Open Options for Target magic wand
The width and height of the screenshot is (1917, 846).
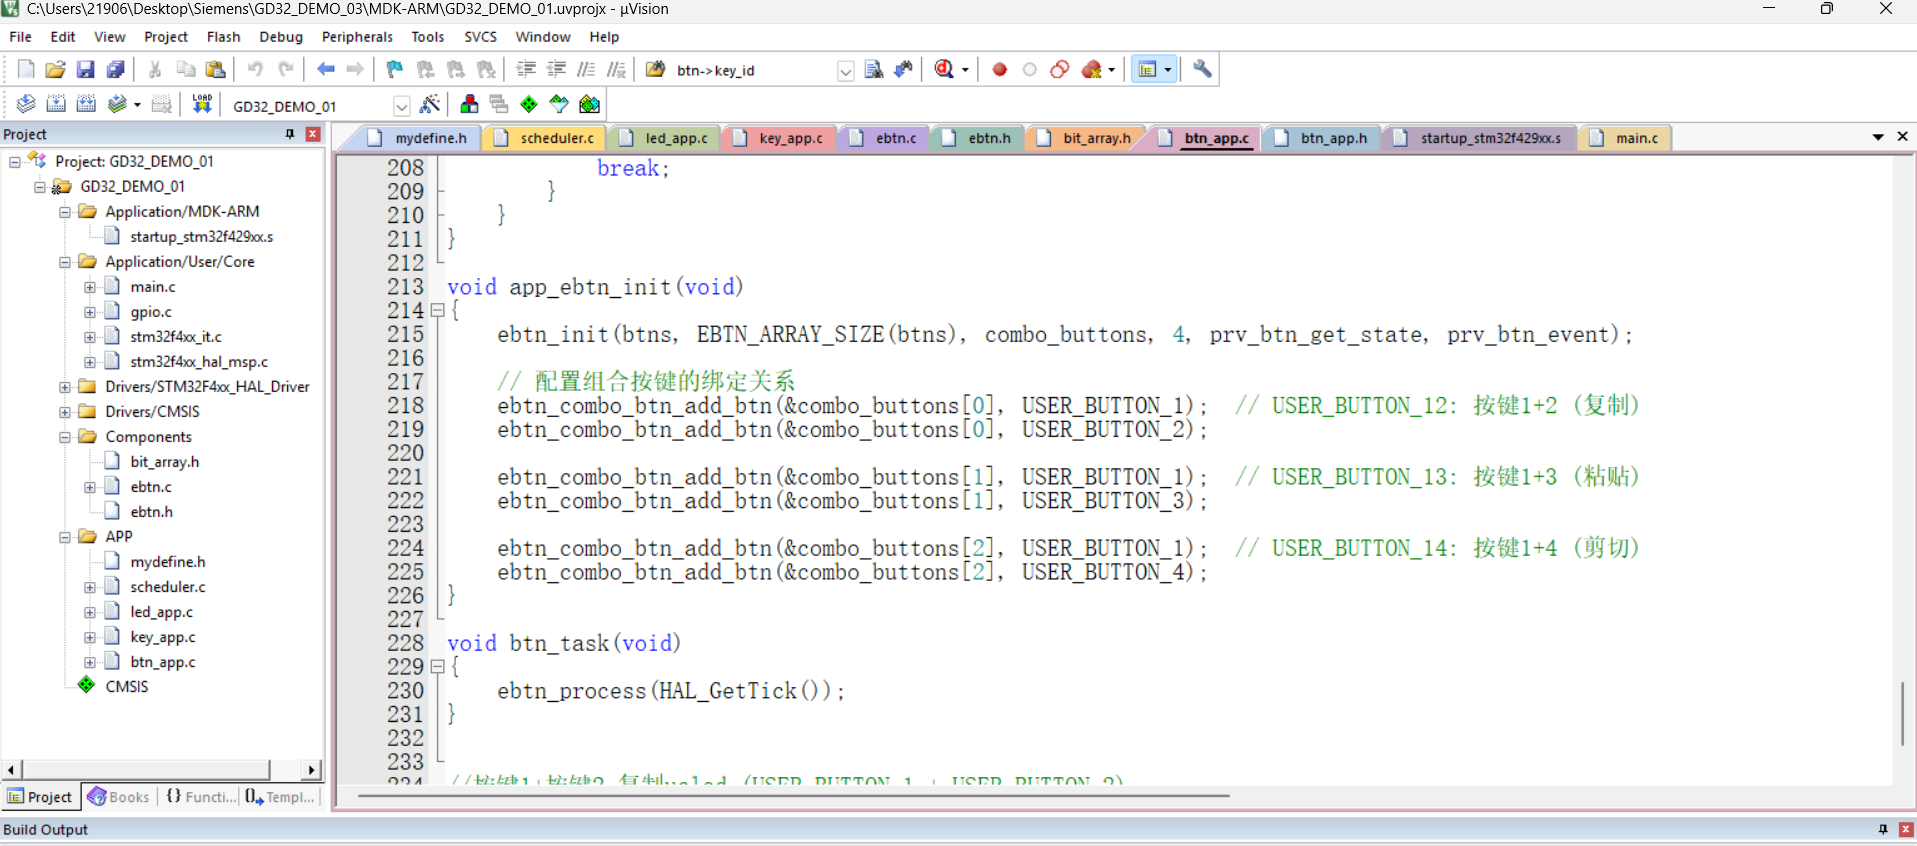coord(430,104)
